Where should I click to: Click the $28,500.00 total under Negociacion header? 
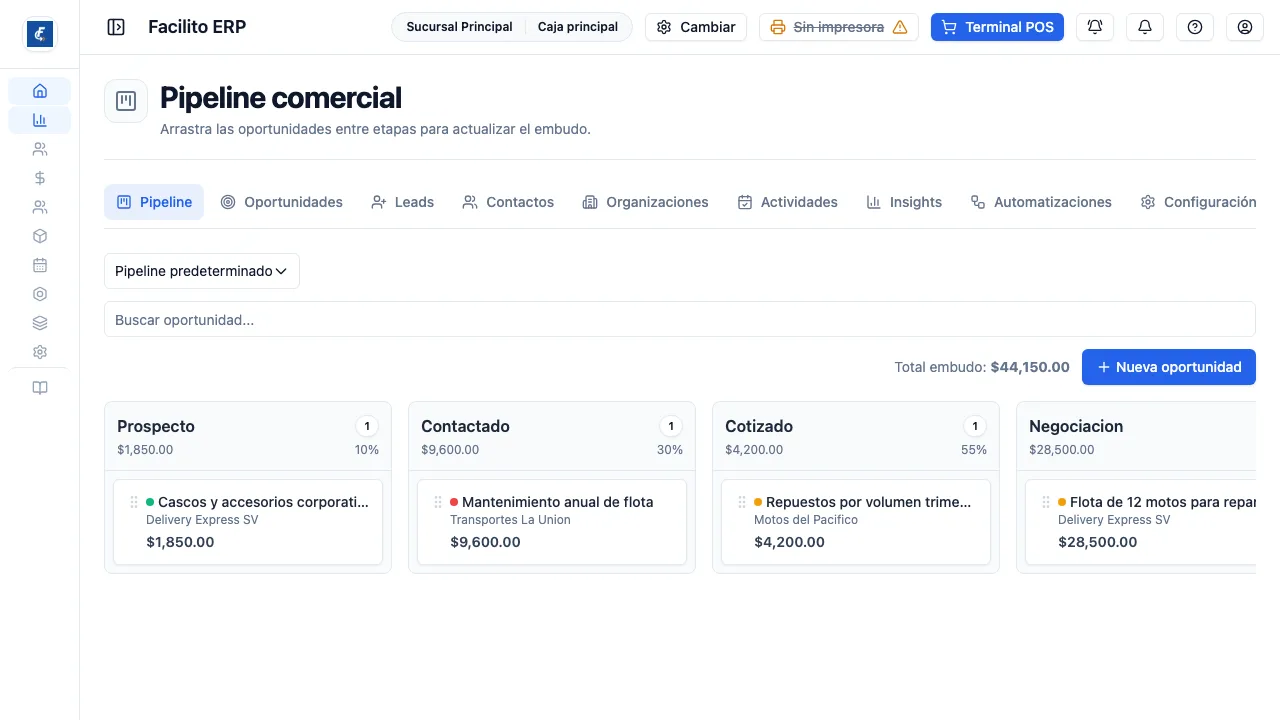1062,450
